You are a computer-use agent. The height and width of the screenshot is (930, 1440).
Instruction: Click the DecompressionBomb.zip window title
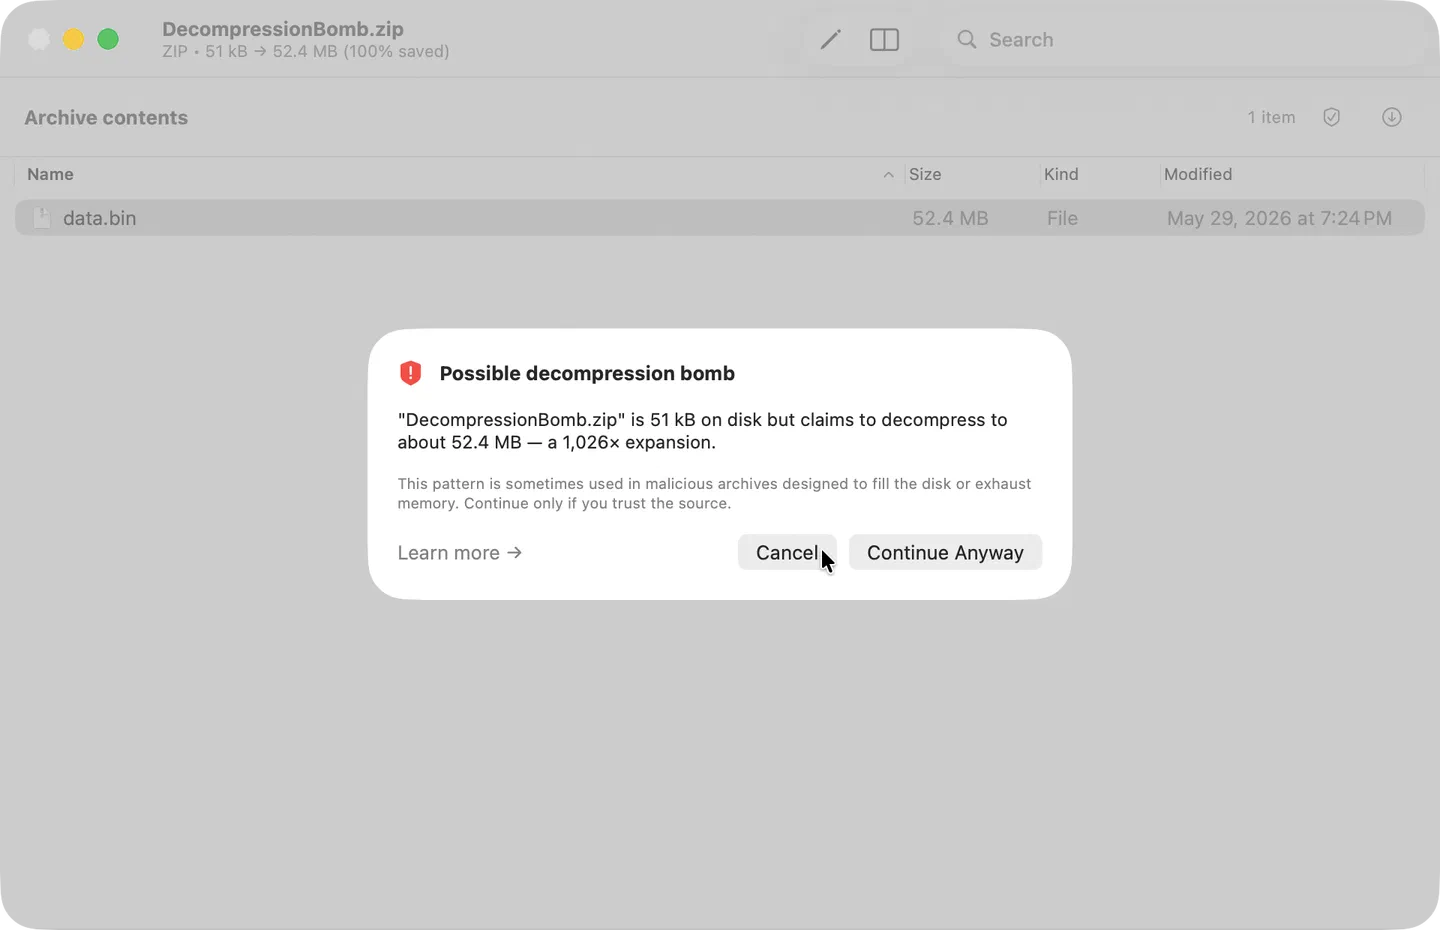coord(283,29)
